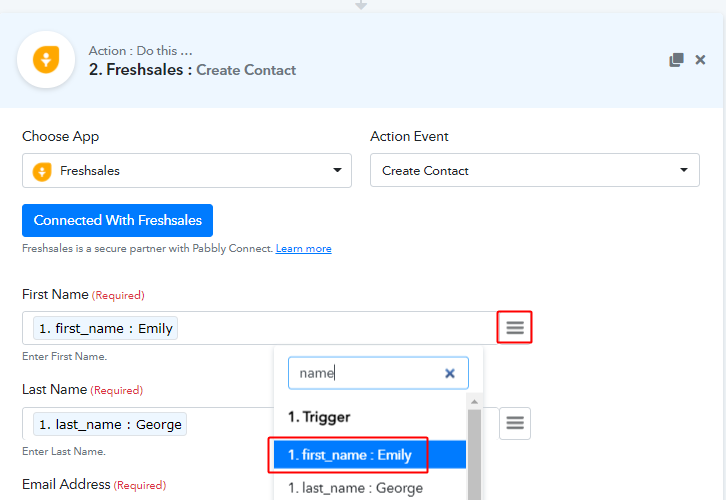Image resolution: width=726 pixels, height=500 pixels.
Task: Click the step title 'Freshsales : Create Contact'
Action: point(192,70)
